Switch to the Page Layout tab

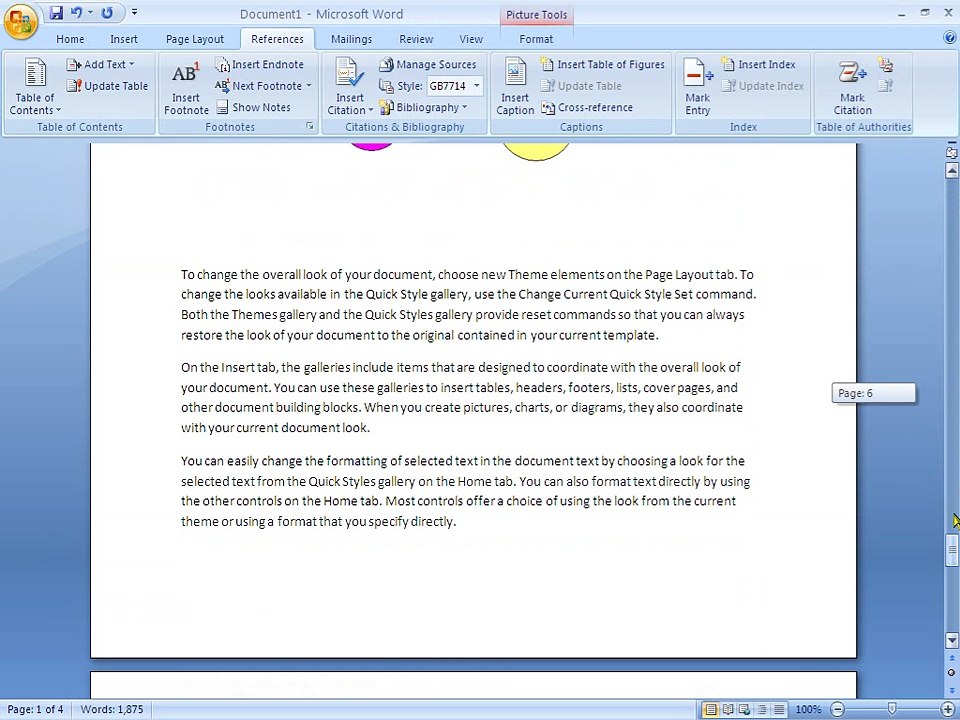coord(195,39)
